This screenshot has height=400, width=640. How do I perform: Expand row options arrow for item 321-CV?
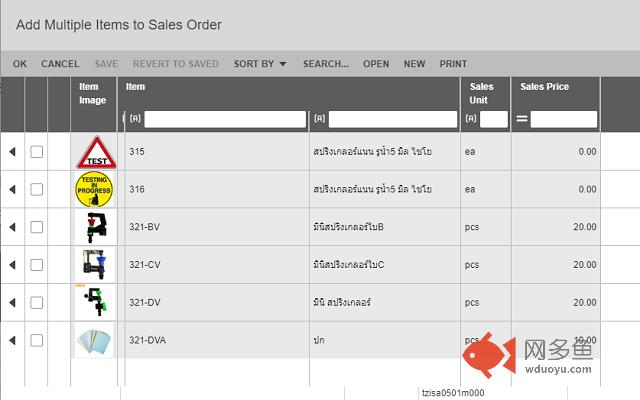(12, 265)
